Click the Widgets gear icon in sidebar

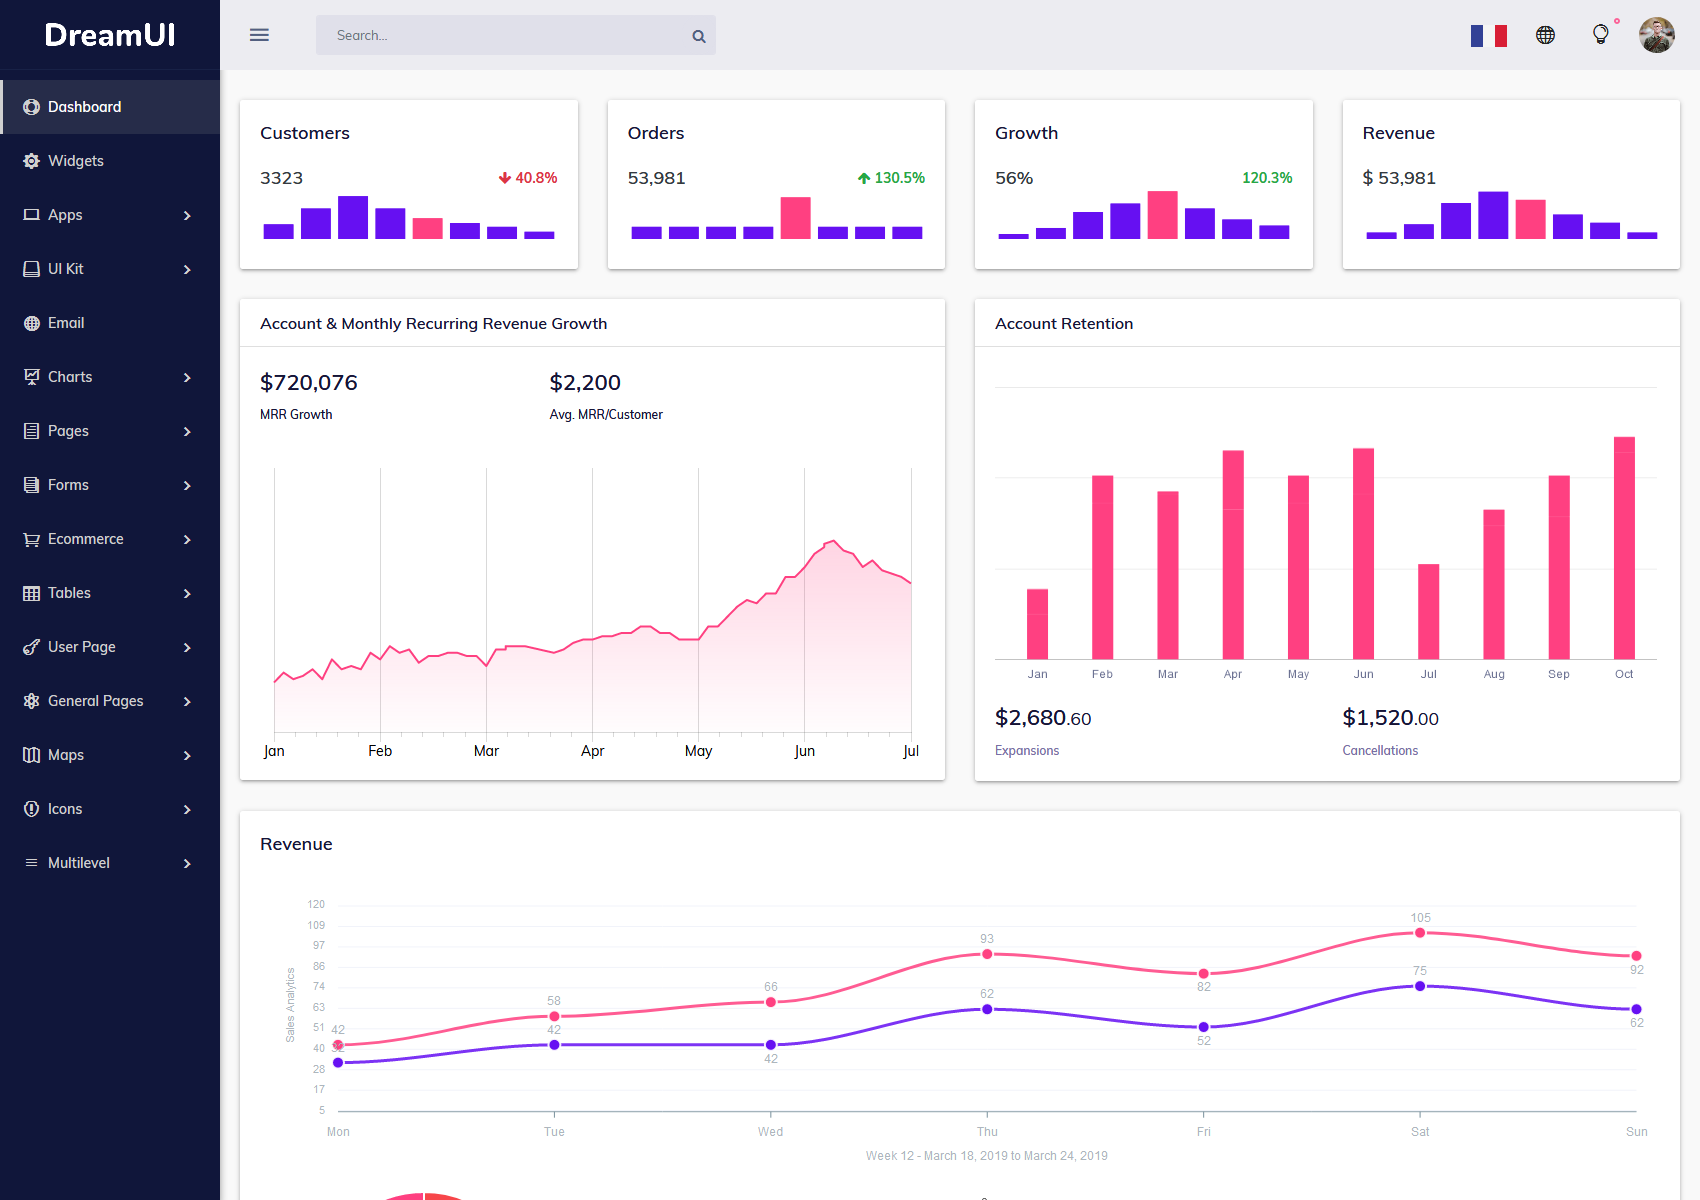click(x=32, y=161)
